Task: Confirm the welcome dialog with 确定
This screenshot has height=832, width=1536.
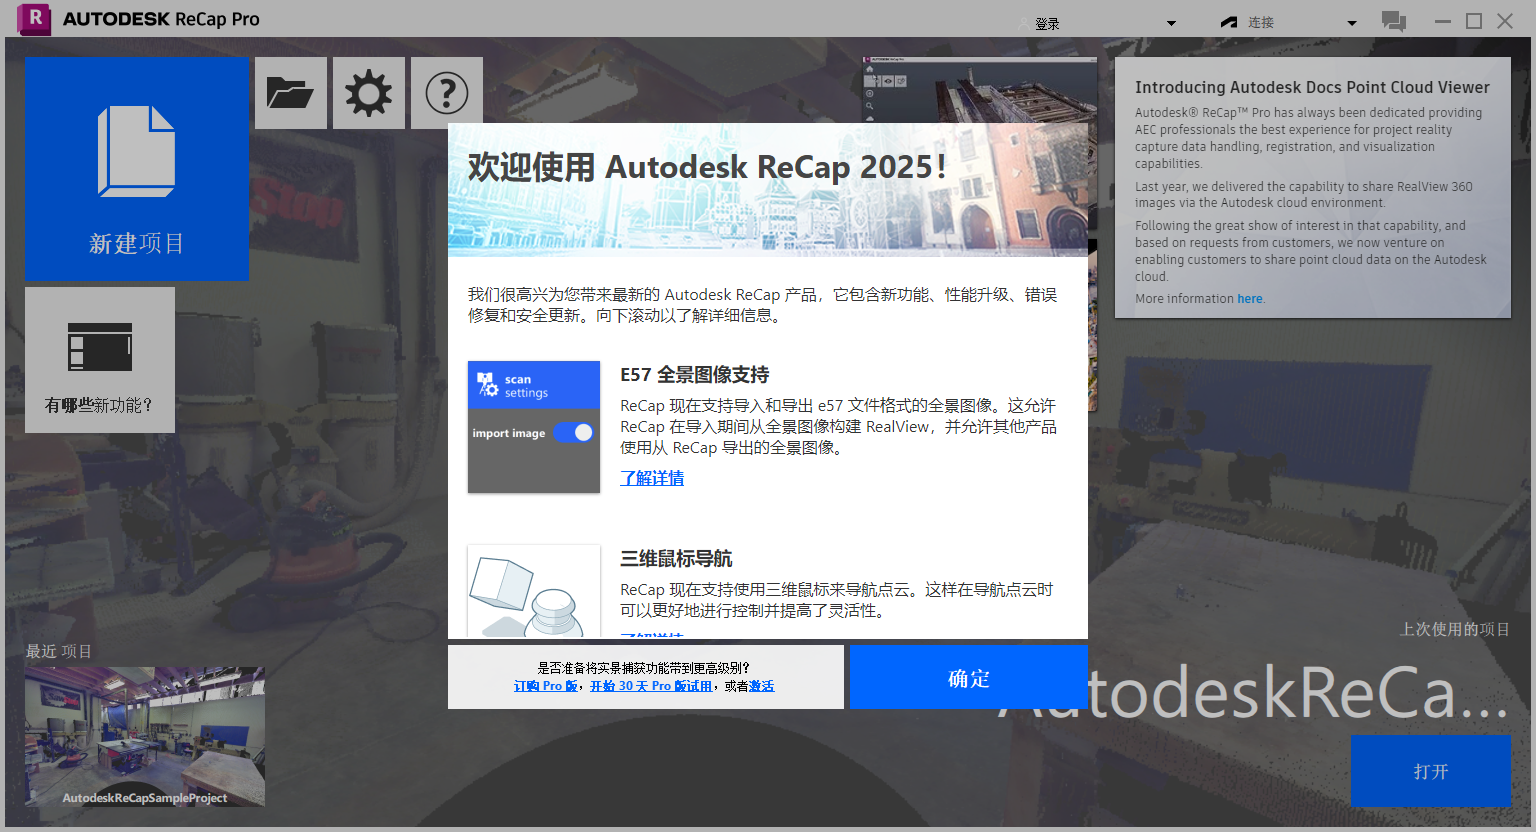Action: [967, 677]
